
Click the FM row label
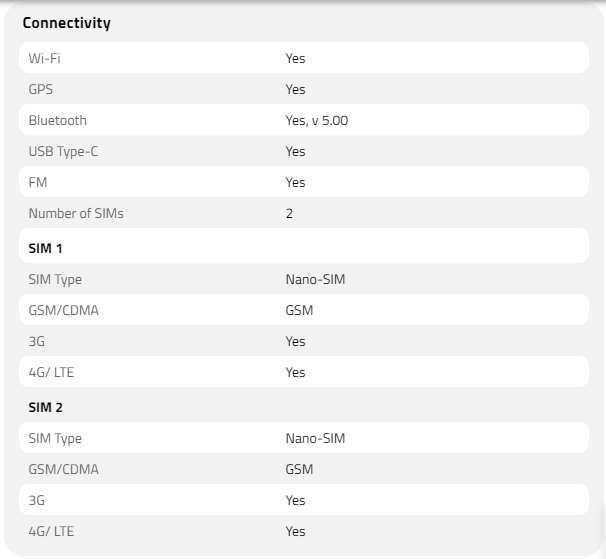[x=38, y=182]
